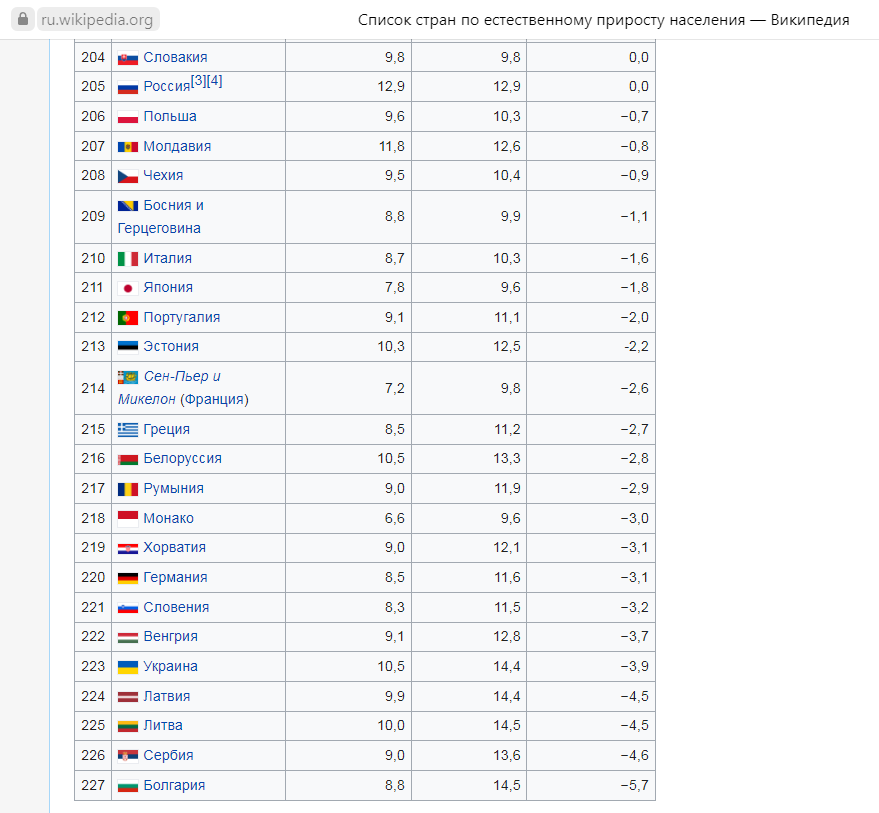879x813 pixels.
Task: Click the Greece flag icon
Action: 128,429
